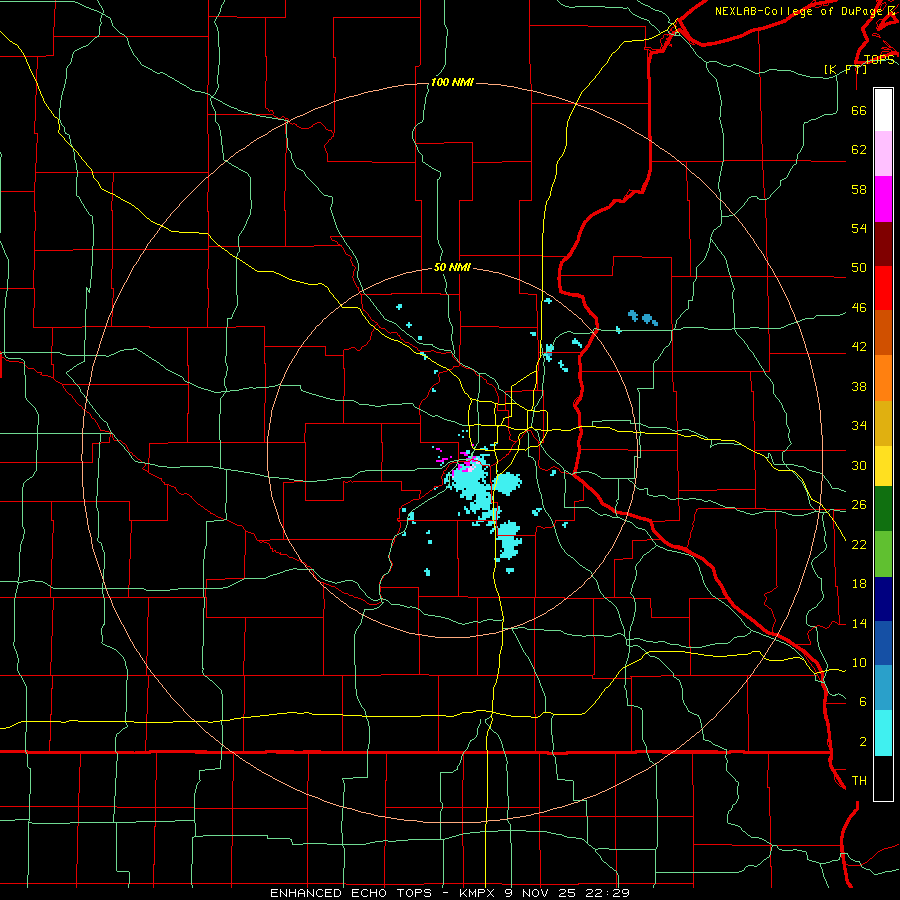Click the ENHANCED ECHO TOPS product title
The height and width of the screenshot is (900, 900).
[x=351, y=893]
